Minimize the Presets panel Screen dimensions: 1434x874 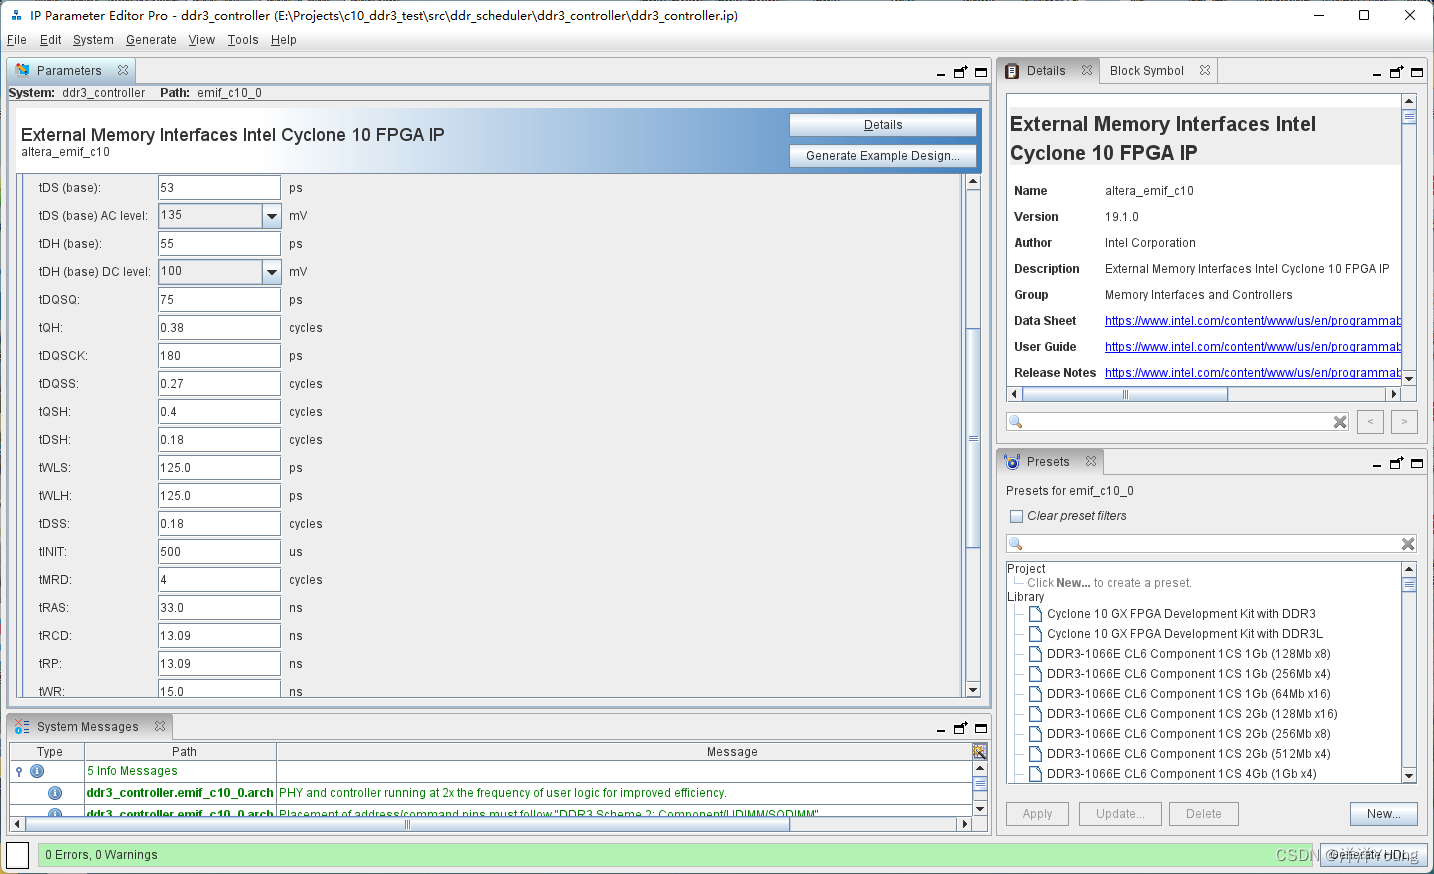tap(1377, 464)
